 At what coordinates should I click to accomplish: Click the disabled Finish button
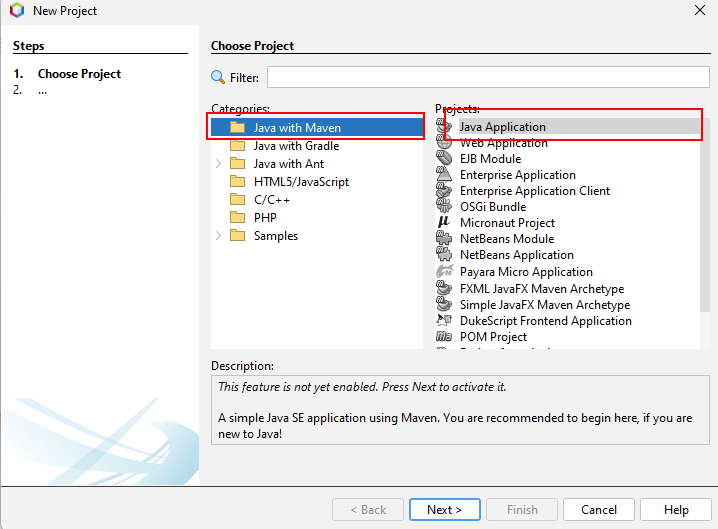click(522, 510)
